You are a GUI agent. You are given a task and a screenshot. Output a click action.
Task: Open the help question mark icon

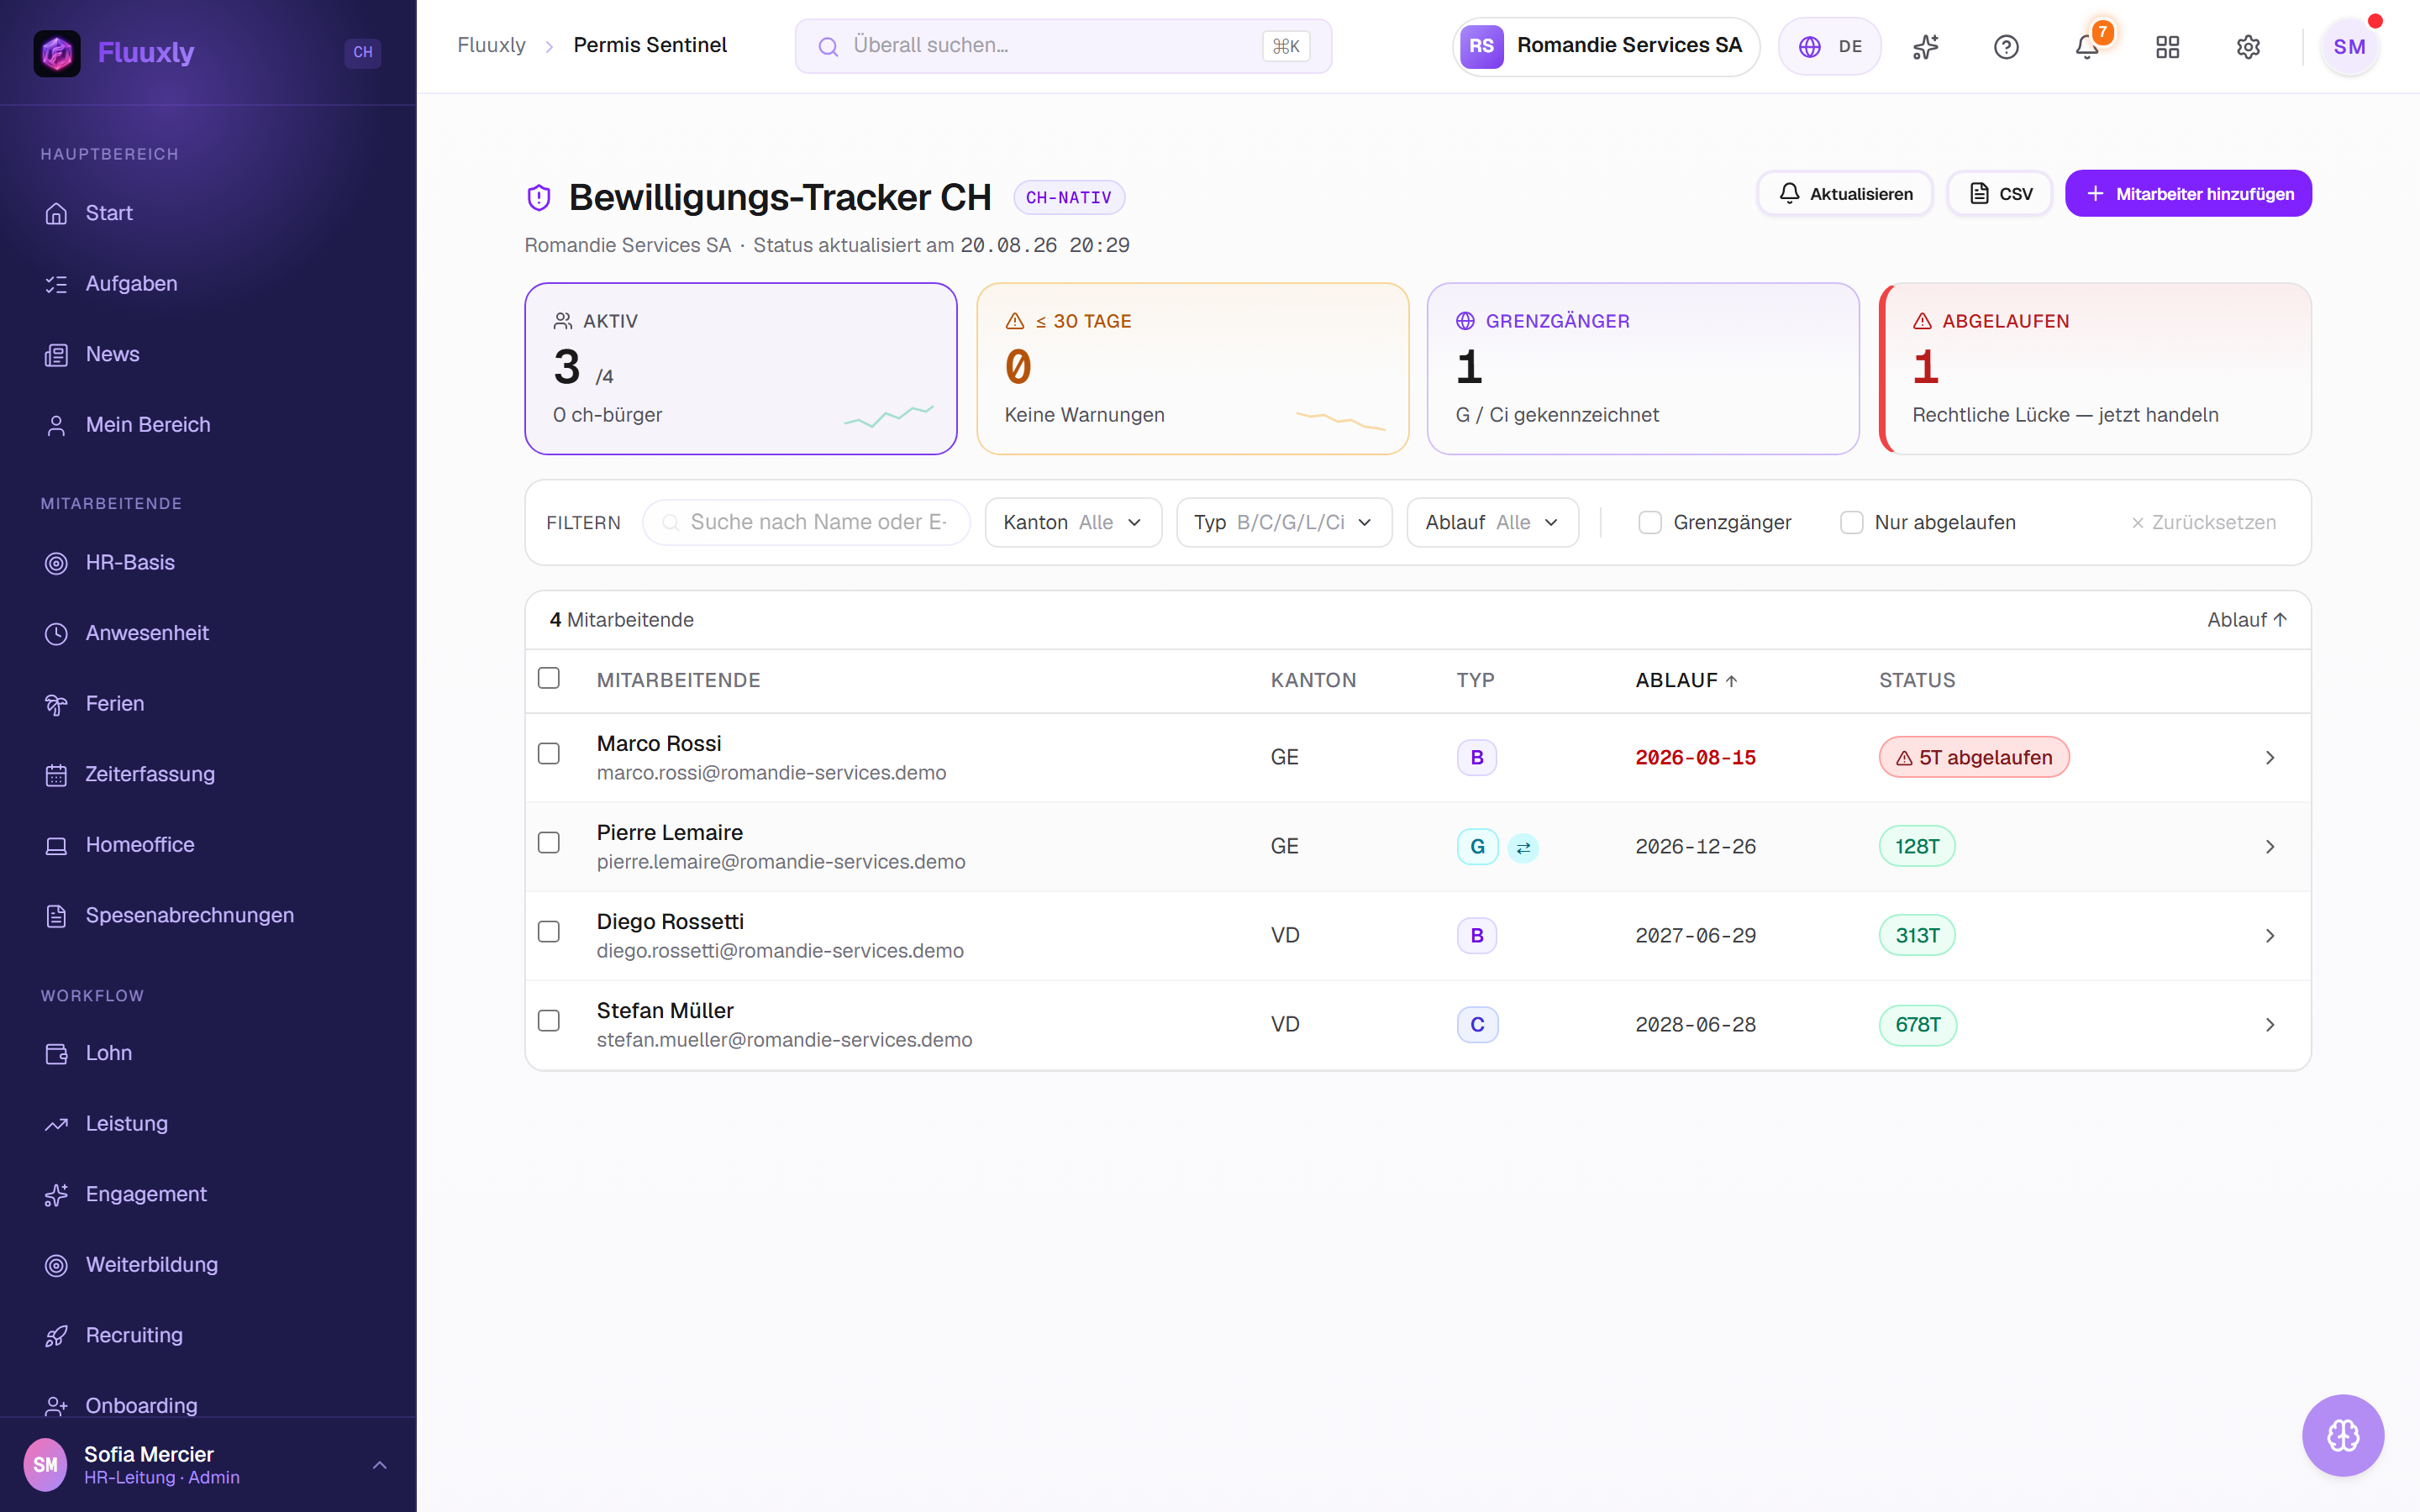[x=2006, y=47]
